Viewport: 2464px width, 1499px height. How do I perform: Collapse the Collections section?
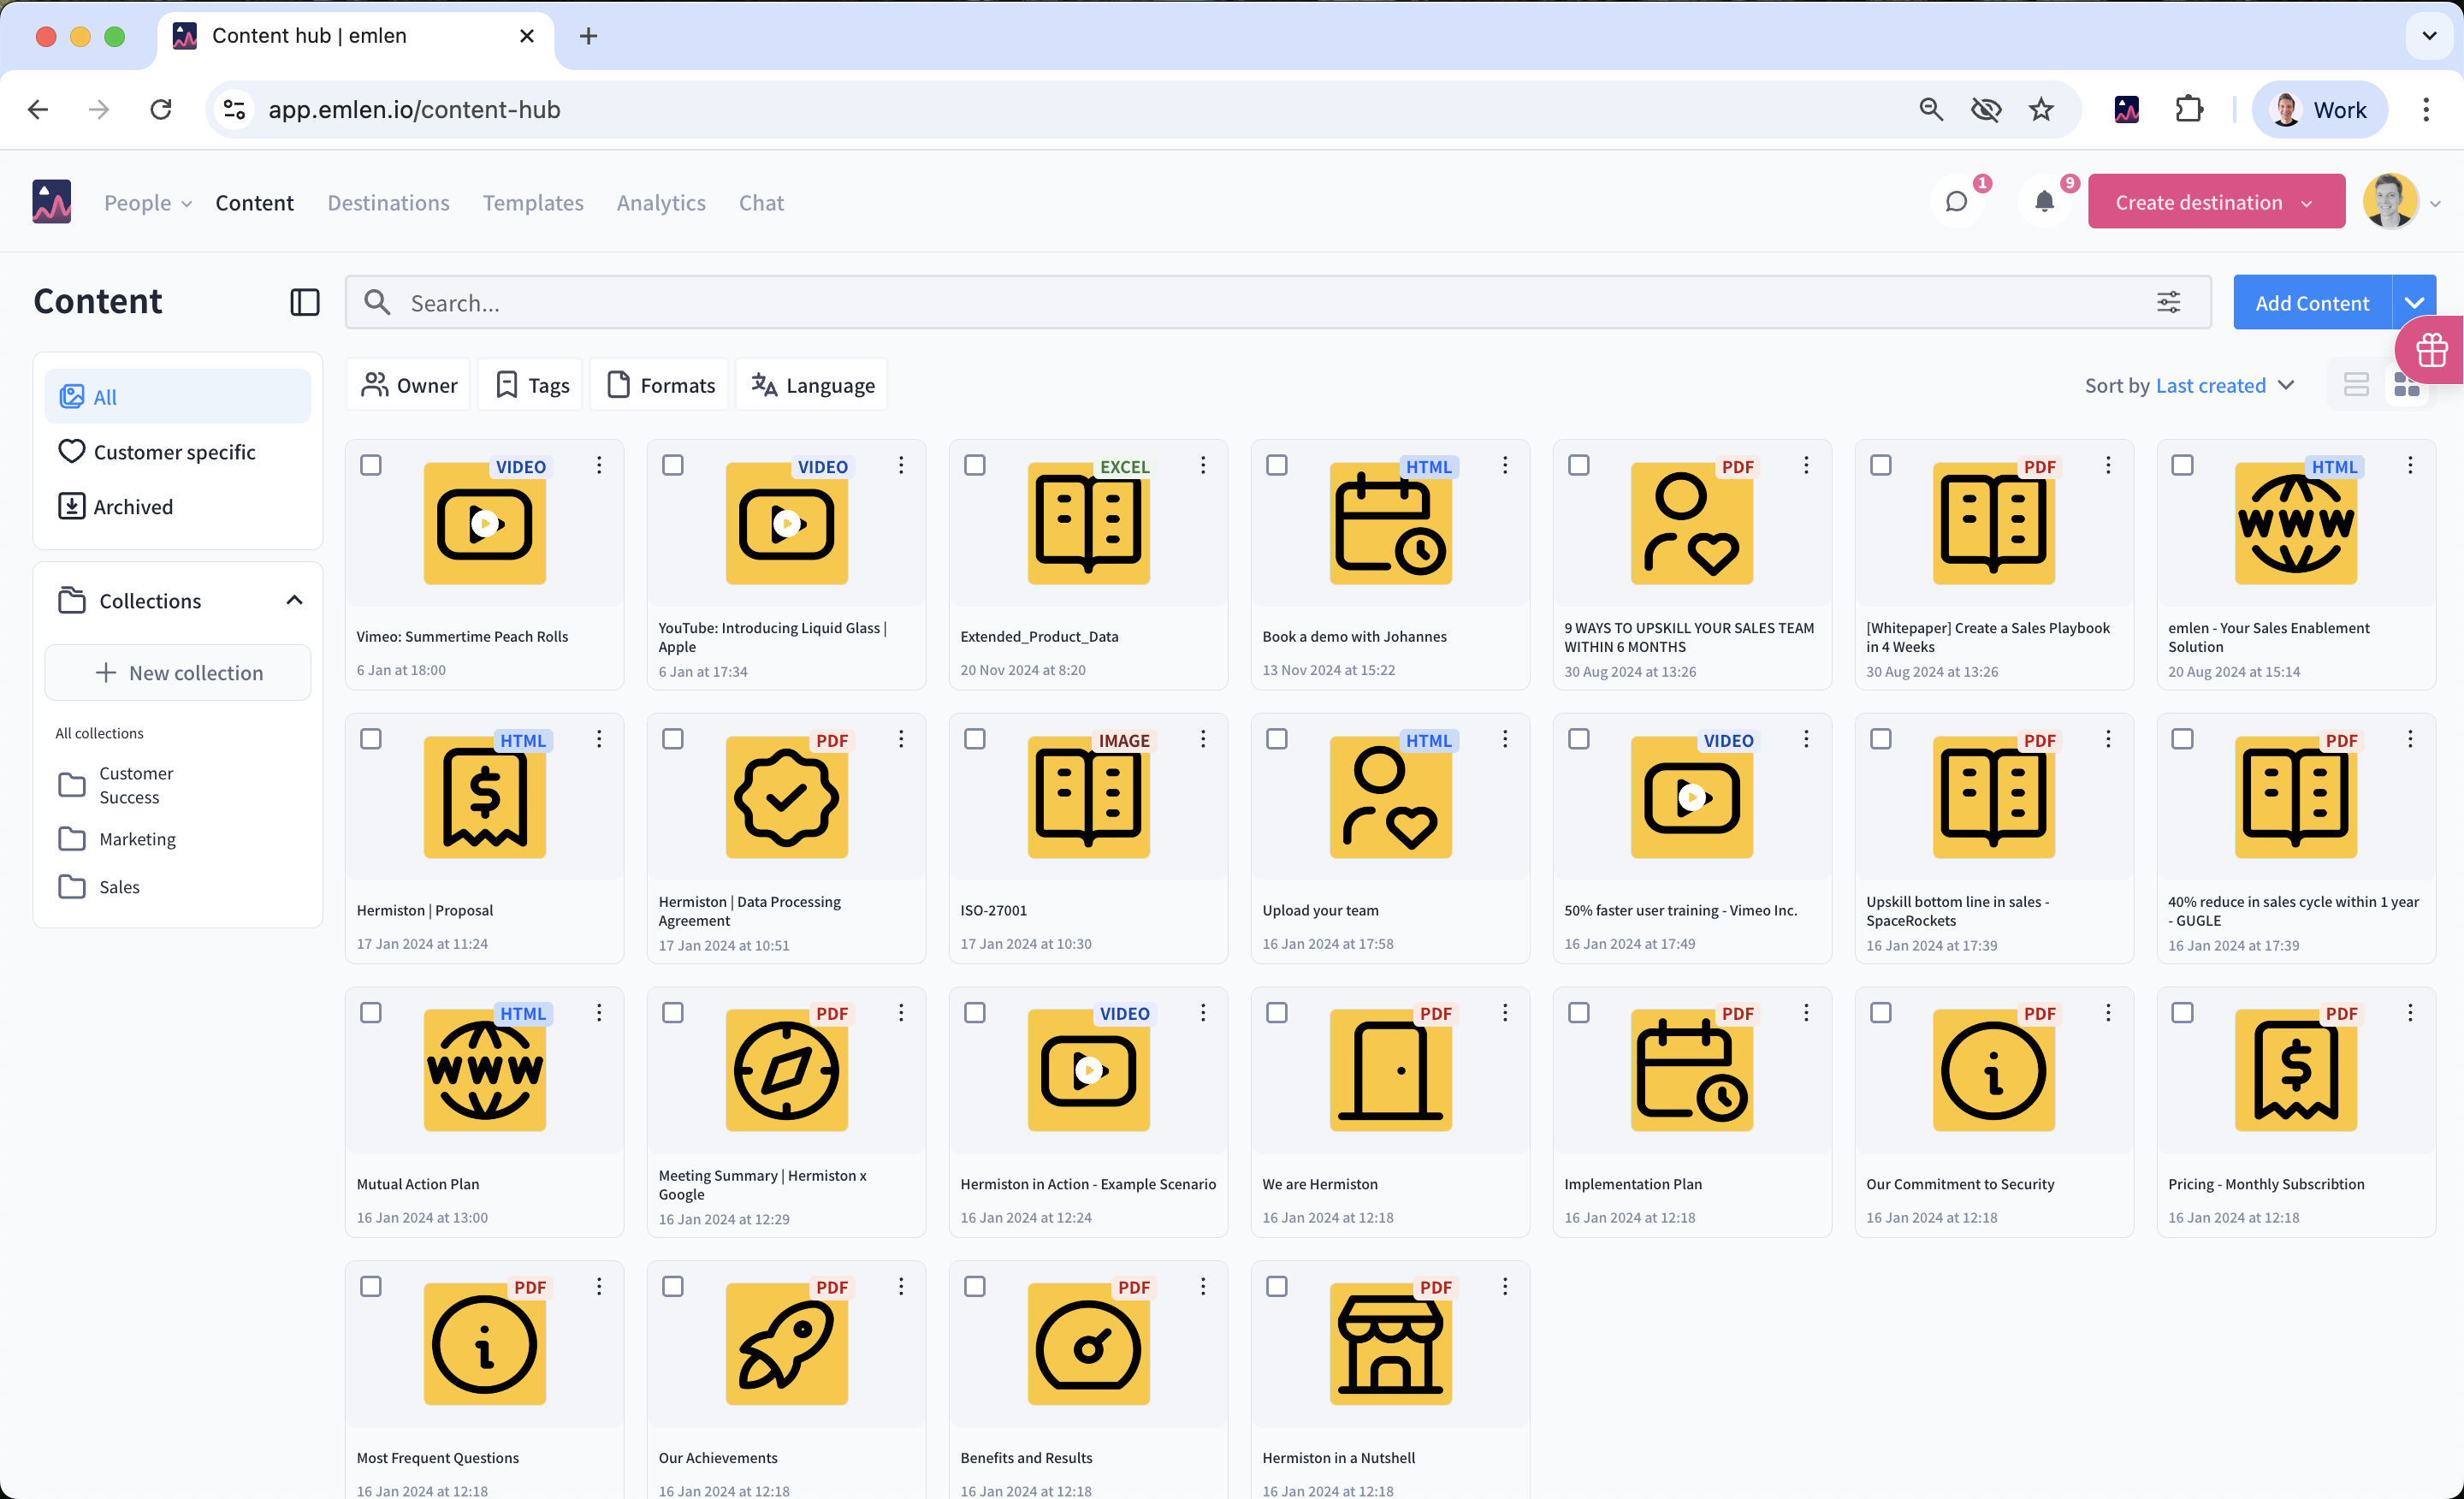click(294, 600)
